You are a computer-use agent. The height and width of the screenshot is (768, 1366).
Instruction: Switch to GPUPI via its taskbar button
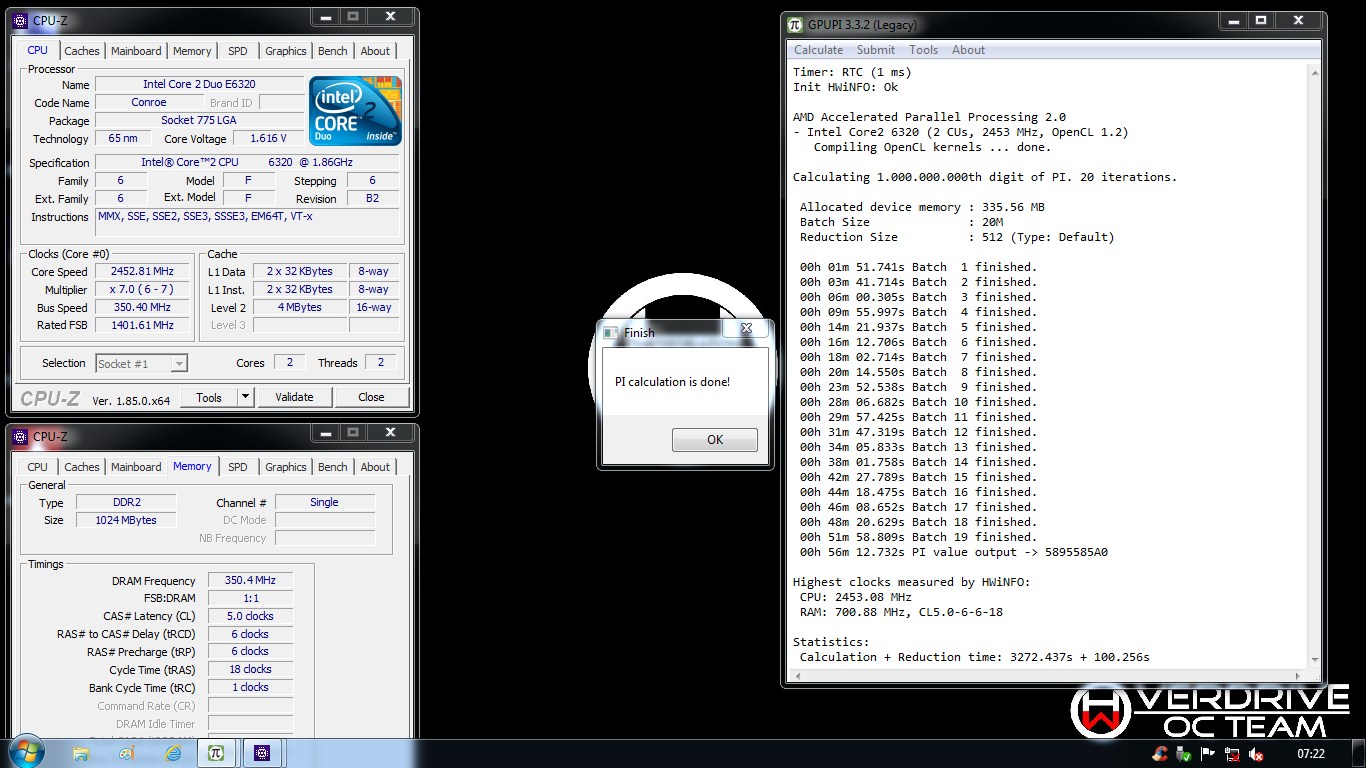click(x=215, y=753)
